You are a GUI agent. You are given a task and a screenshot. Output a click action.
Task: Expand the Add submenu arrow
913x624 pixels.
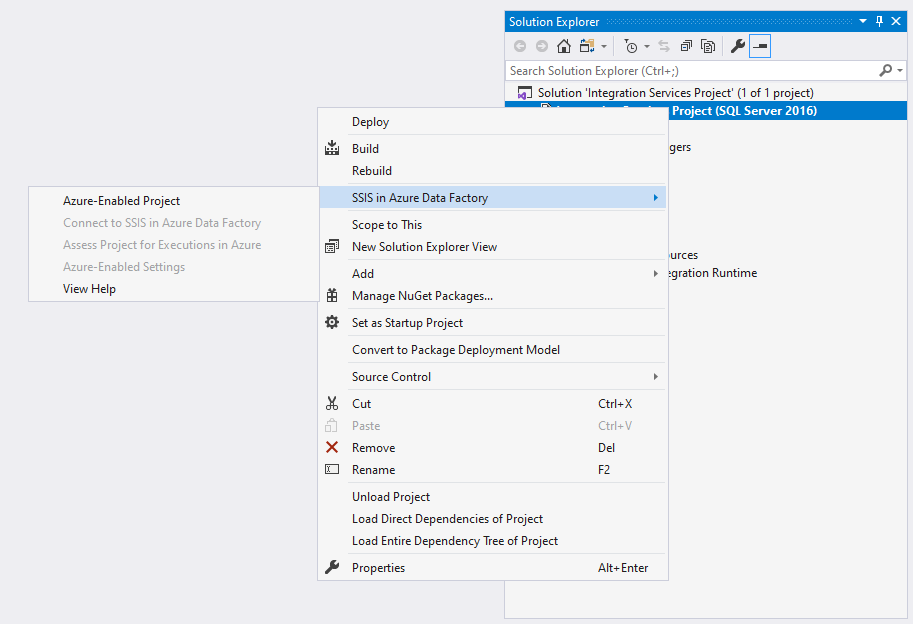(x=656, y=274)
